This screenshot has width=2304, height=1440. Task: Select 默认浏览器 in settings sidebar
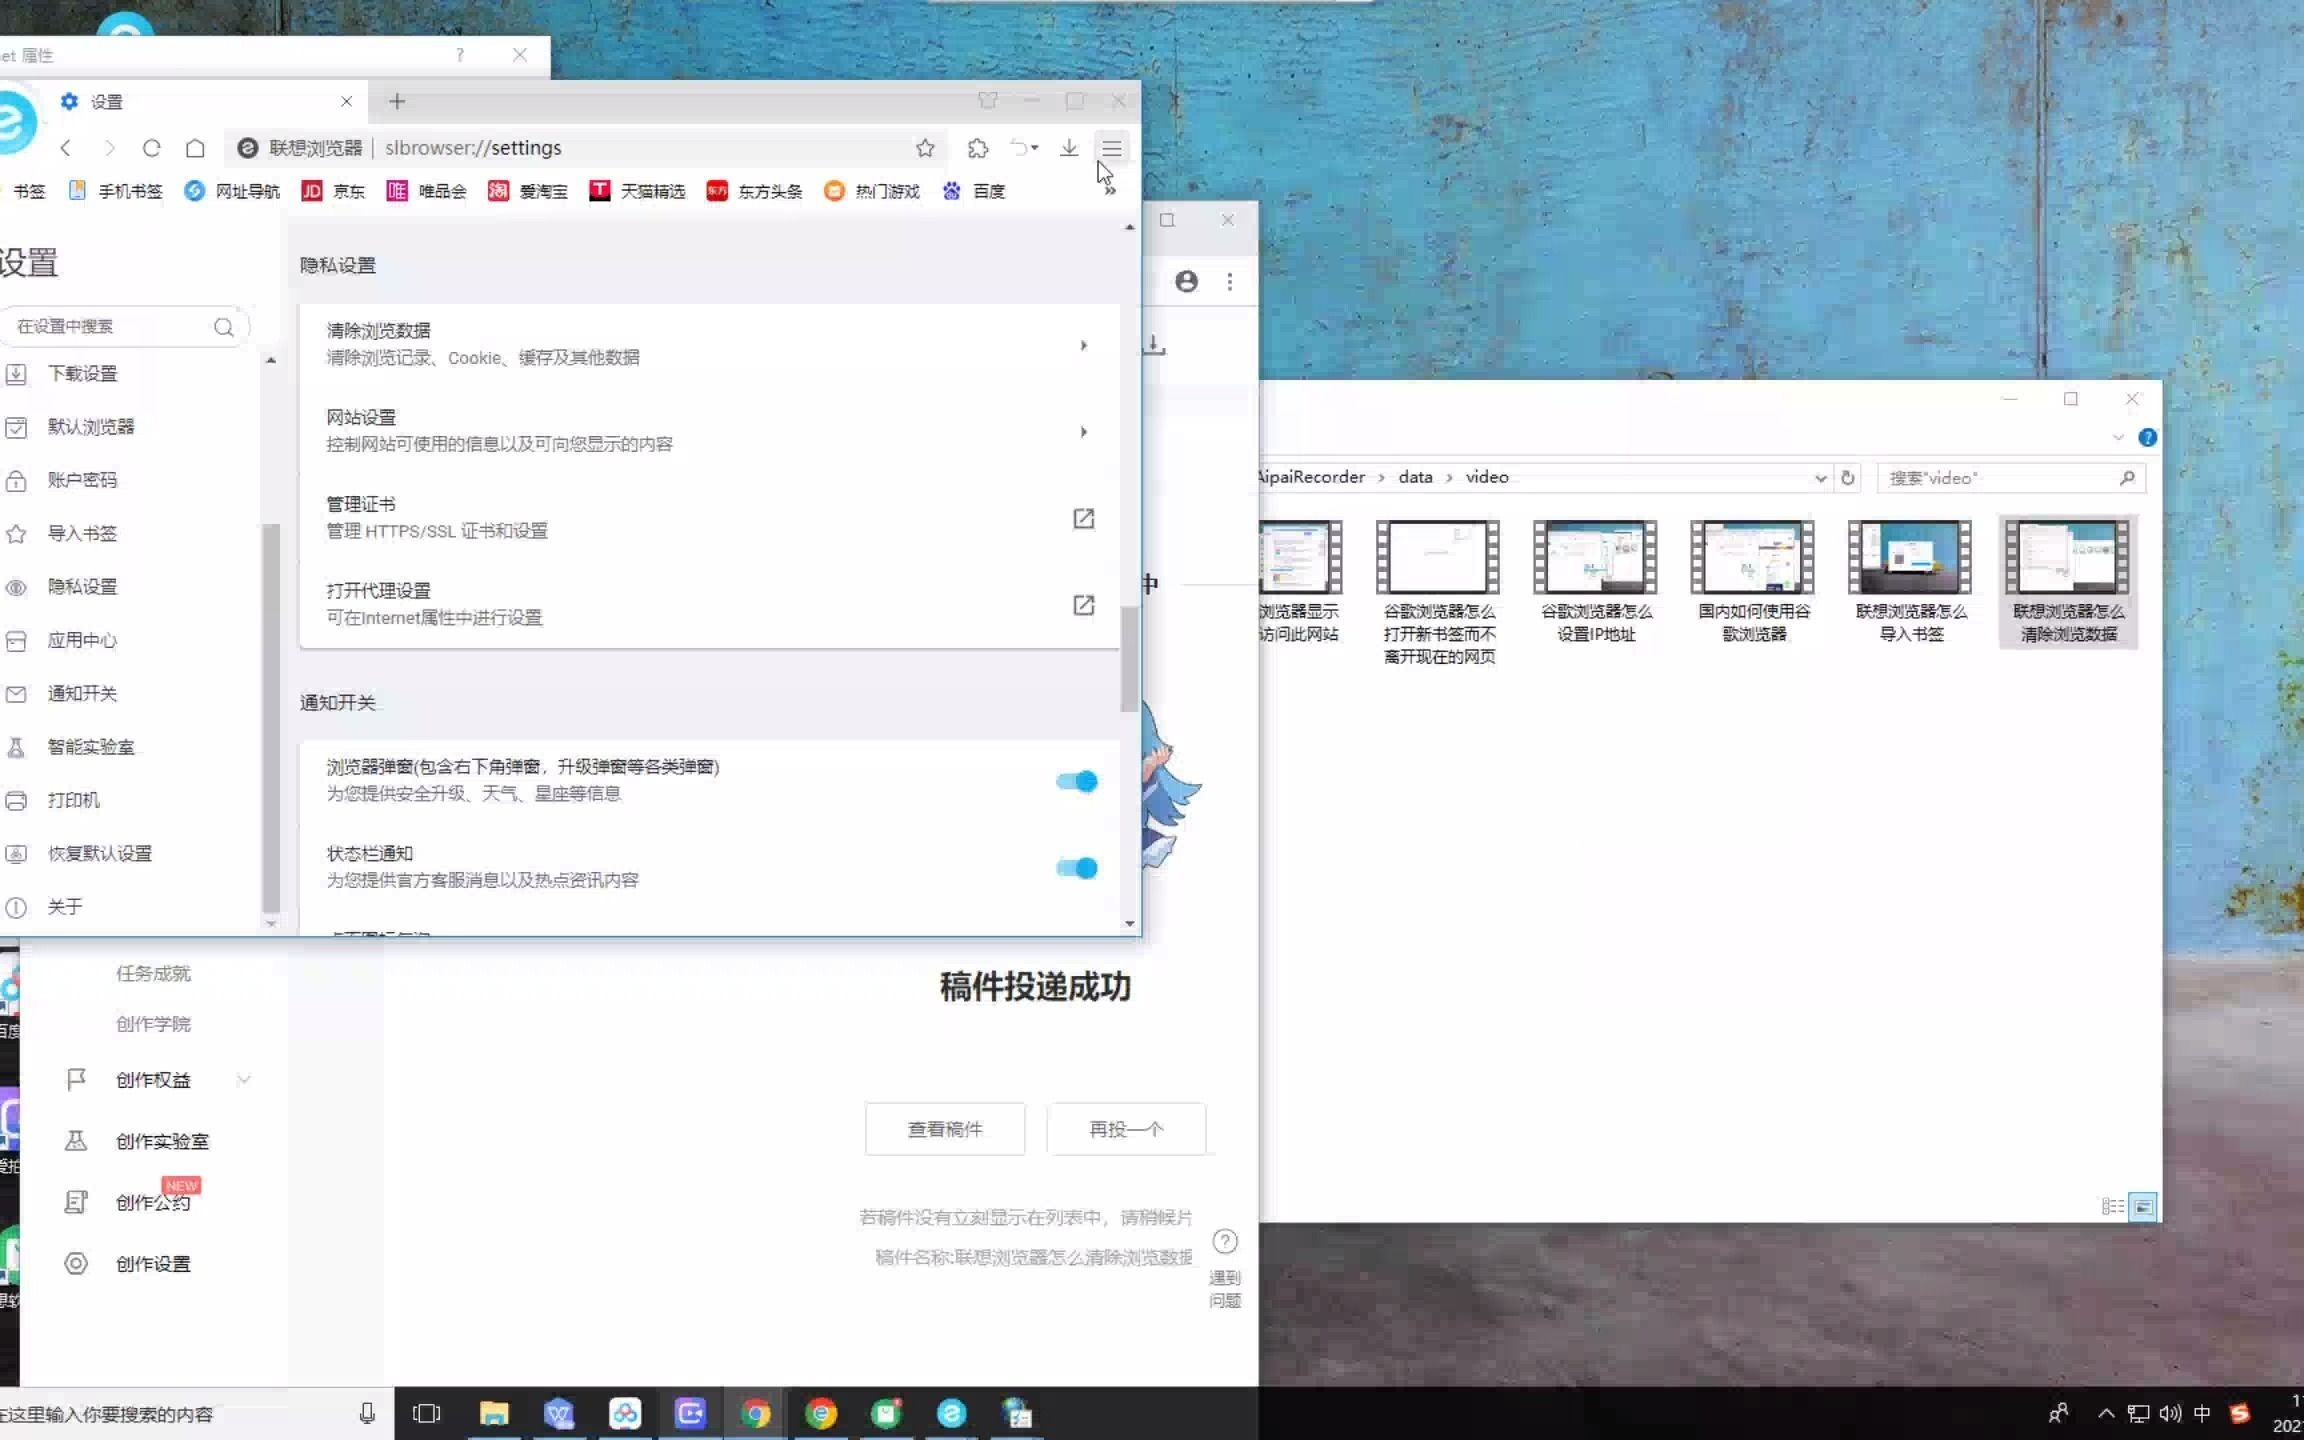[90, 427]
